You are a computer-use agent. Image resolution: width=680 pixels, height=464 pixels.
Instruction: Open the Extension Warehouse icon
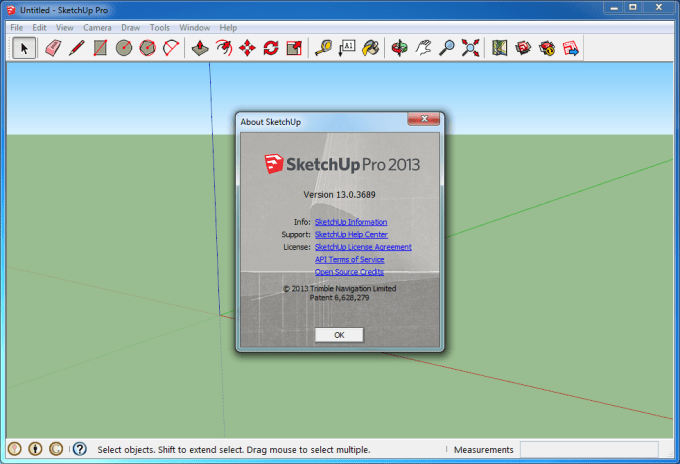click(547, 48)
